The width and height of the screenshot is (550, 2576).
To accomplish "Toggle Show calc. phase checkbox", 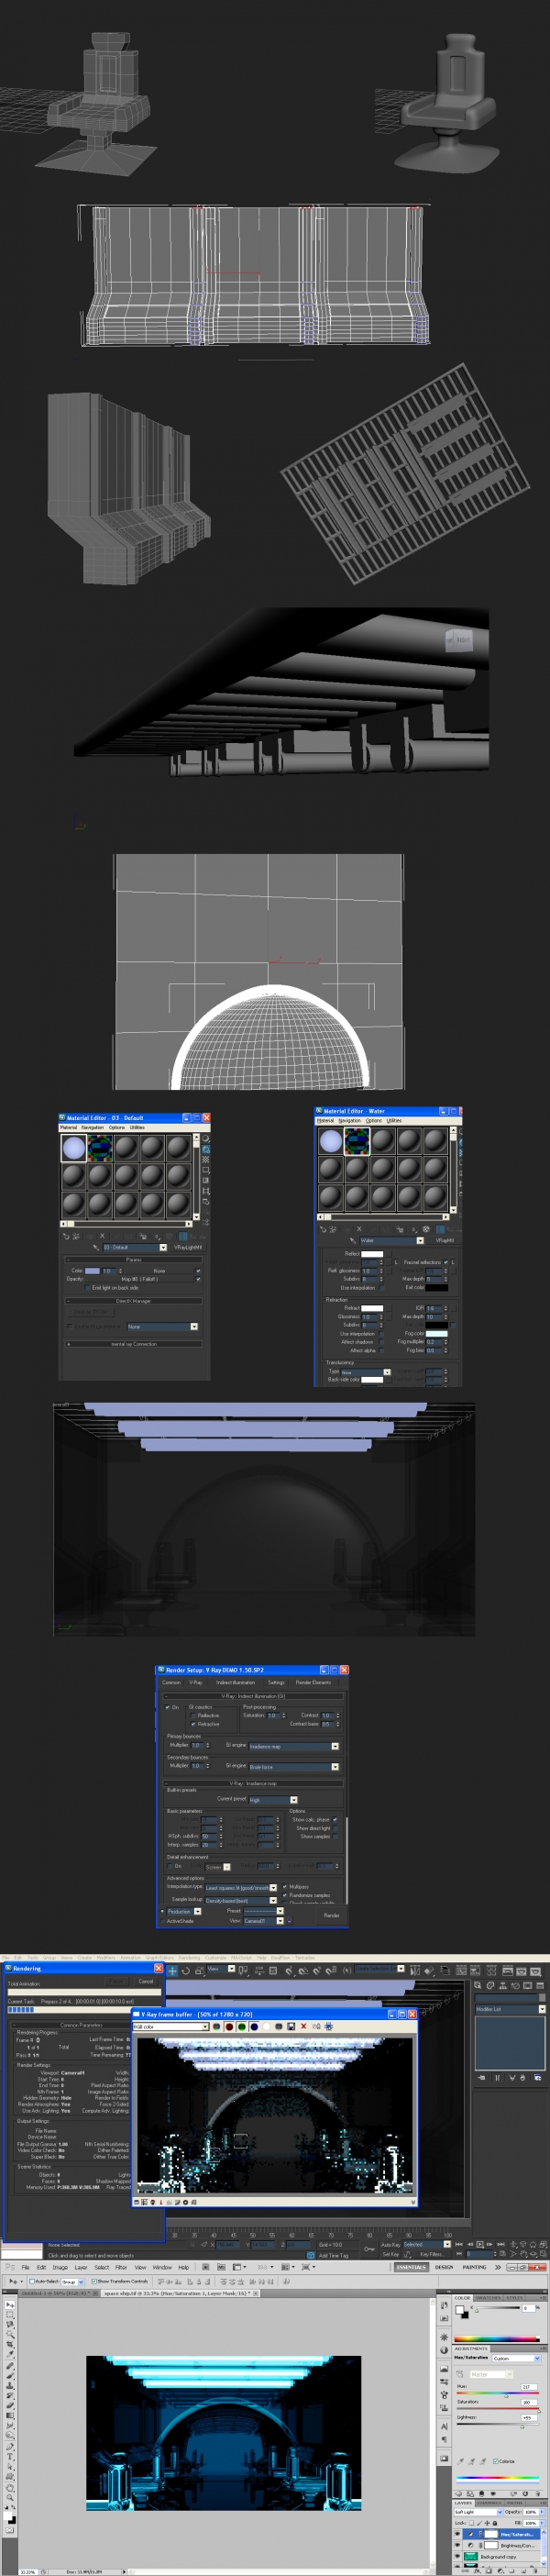I will point(335,1820).
